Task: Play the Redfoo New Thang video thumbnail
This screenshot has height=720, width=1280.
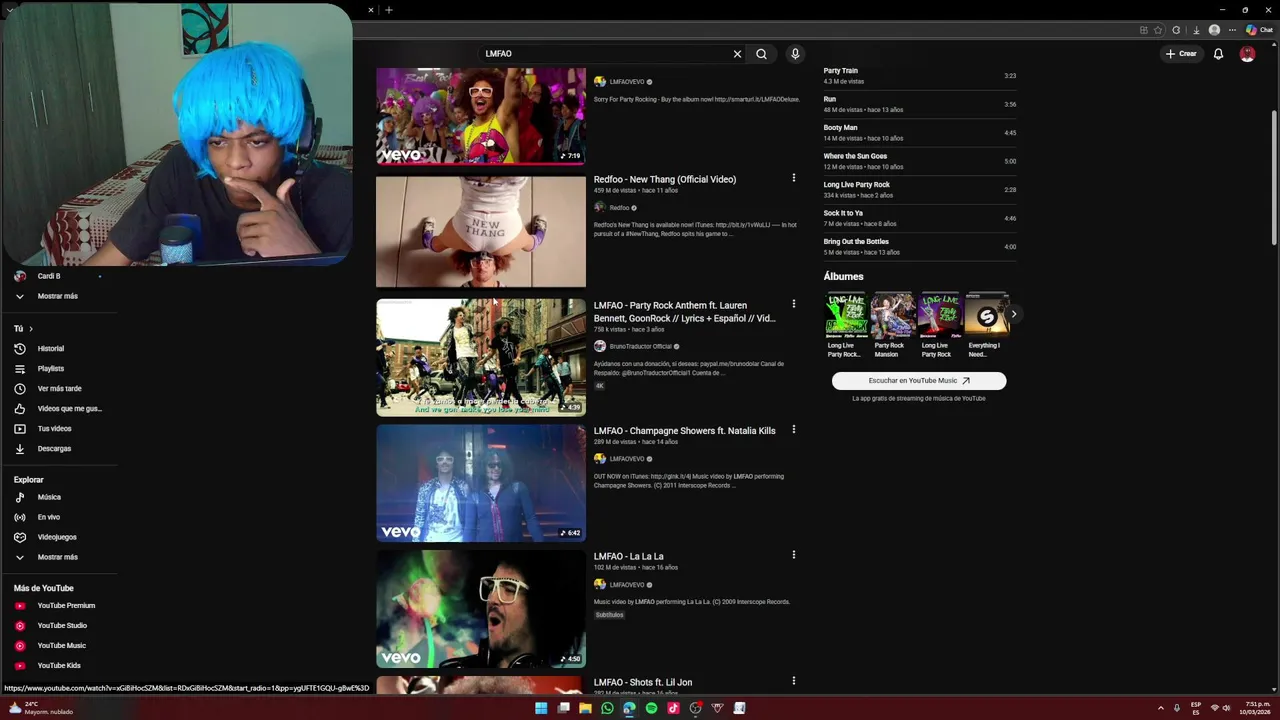Action: pos(481,231)
